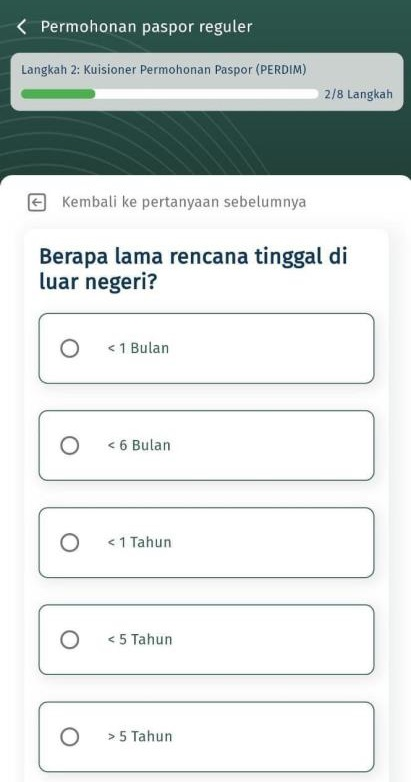This screenshot has width=411, height=782.
Task: Click the '< 1 Bulan' option text
Action: point(138,348)
